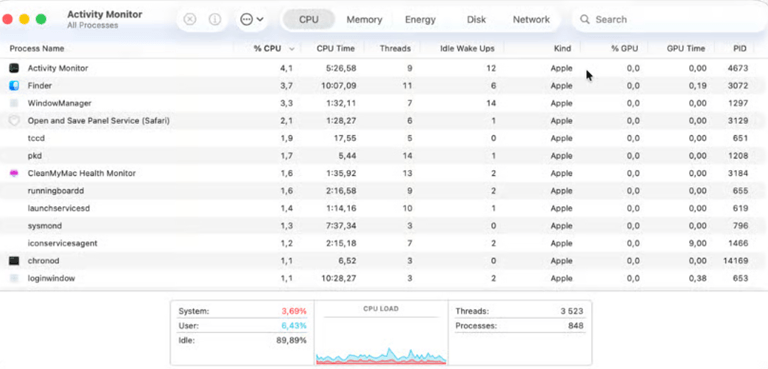The height and width of the screenshot is (369, 768).
Task: Click the Safari Open and Save Panel shield icon
Action: pos(14,121)
